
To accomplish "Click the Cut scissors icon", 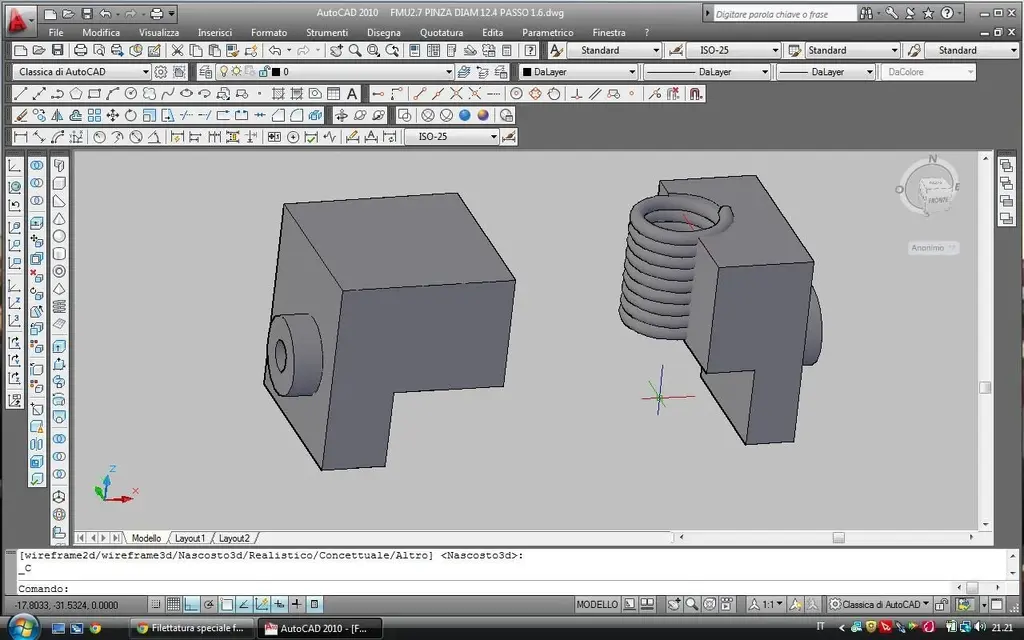I will [177, 50].
